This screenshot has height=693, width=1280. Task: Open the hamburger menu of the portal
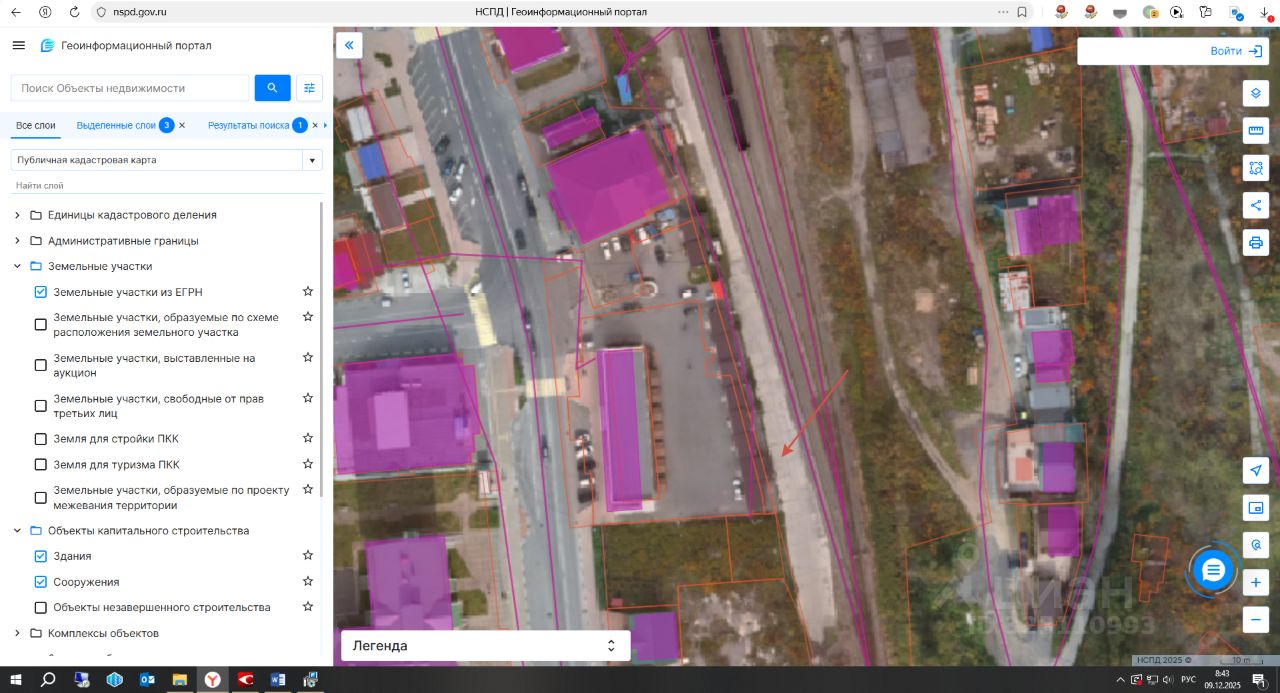tap(18, 45)
